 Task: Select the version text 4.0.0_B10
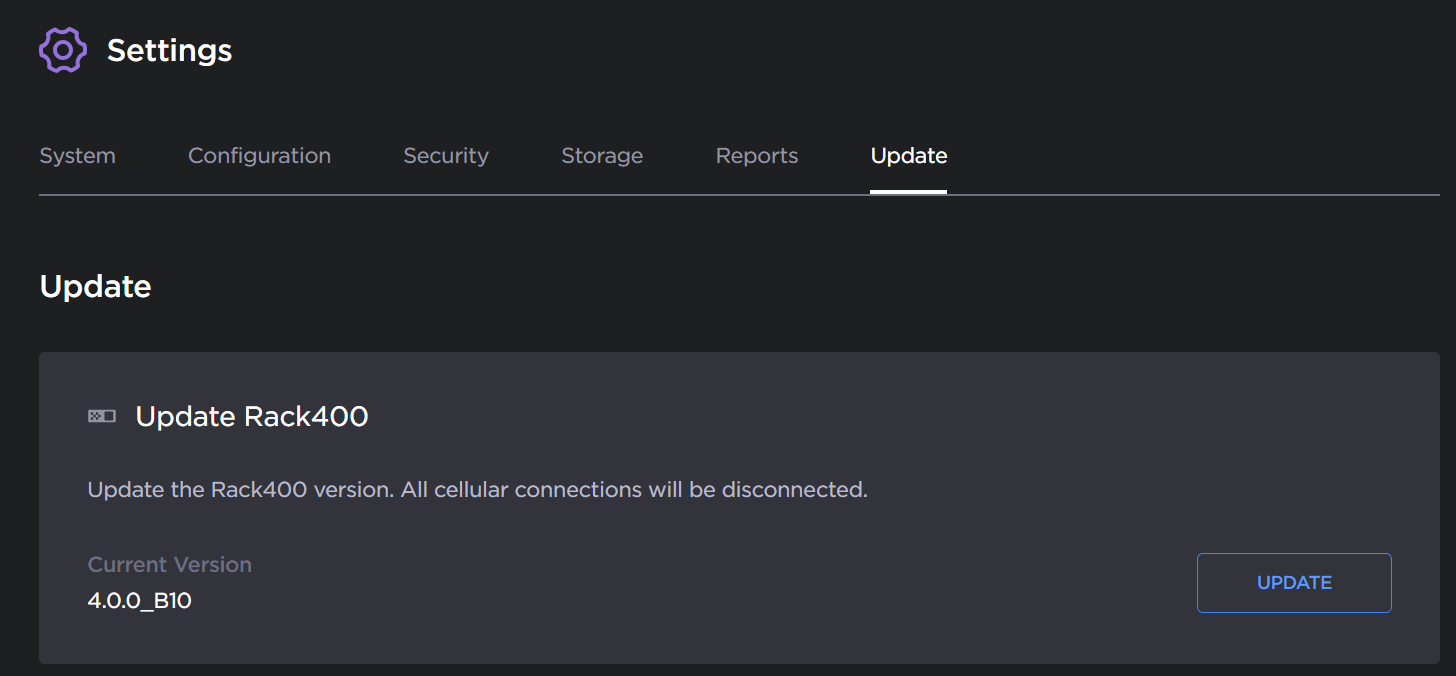tap(138, 600)
